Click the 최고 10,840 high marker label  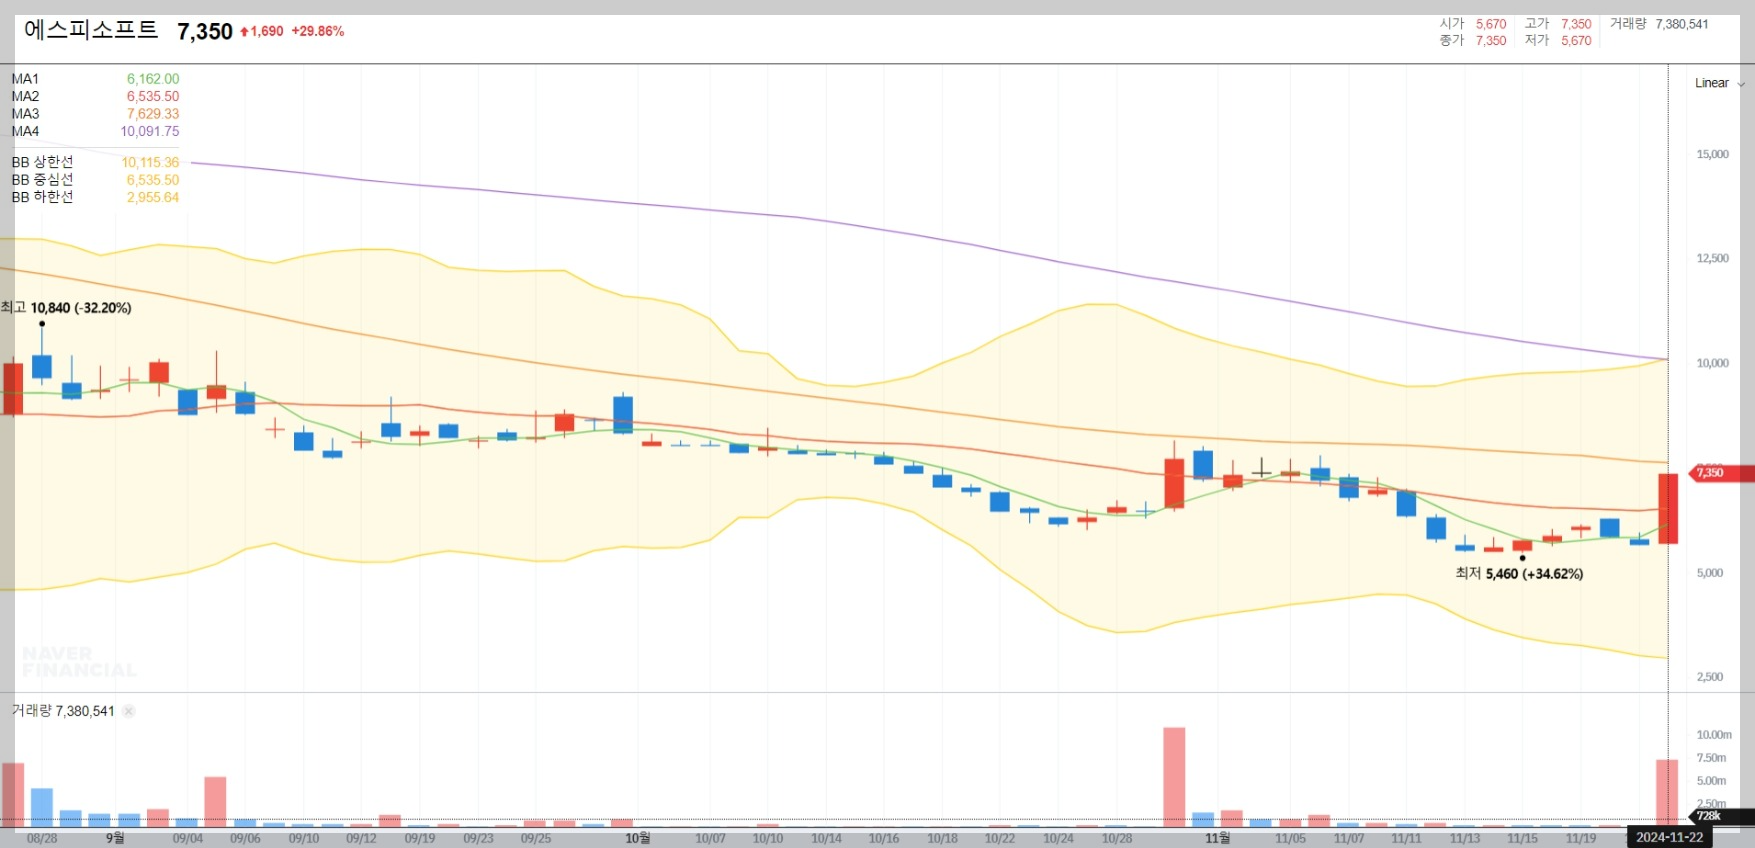[x=66, y=308]
